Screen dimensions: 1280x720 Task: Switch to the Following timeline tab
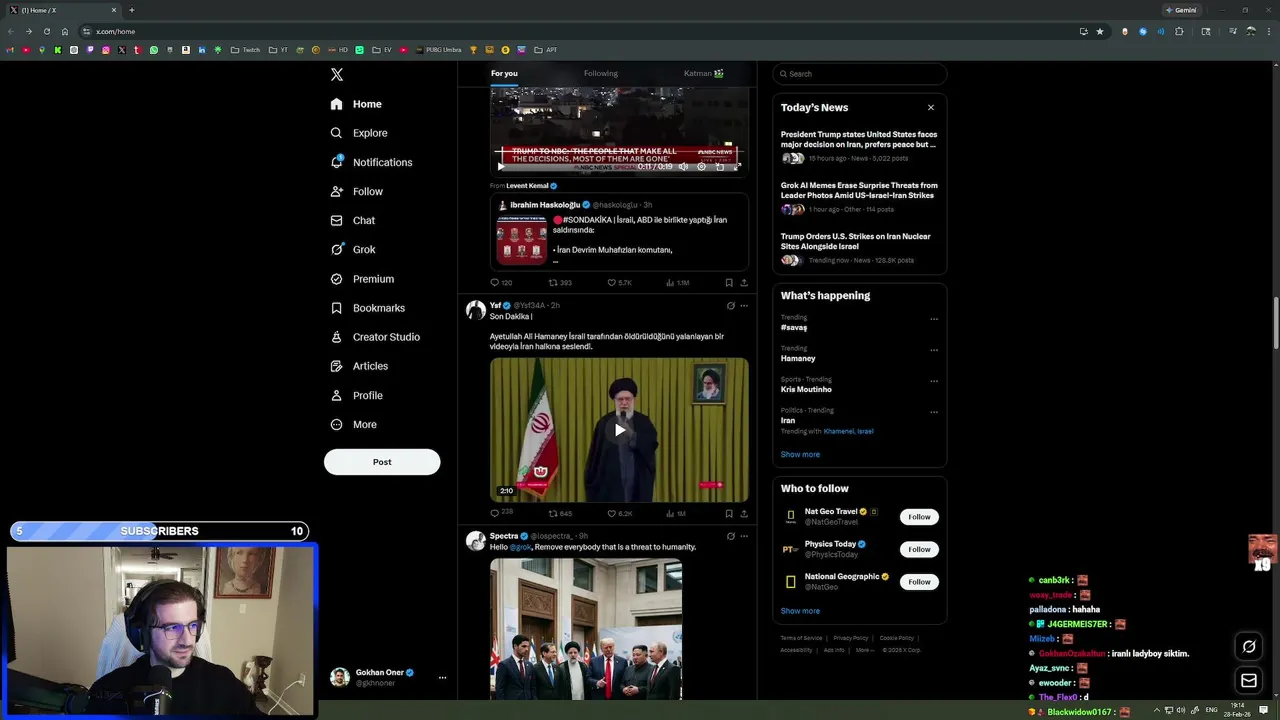pos(601,73)
